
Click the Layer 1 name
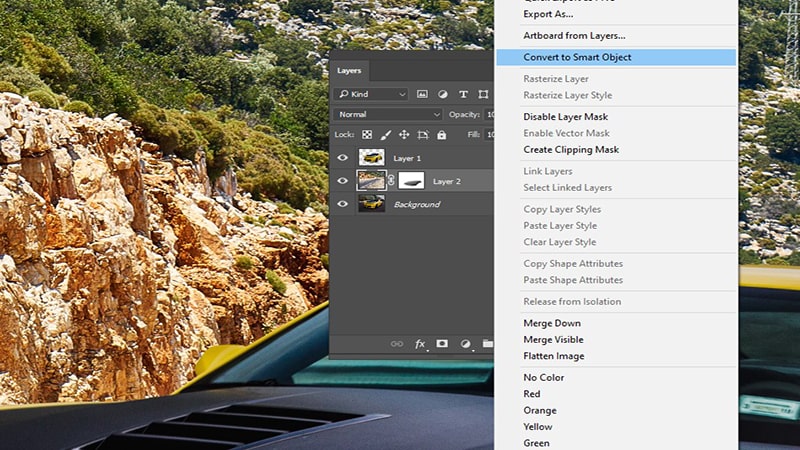(407, 158)
